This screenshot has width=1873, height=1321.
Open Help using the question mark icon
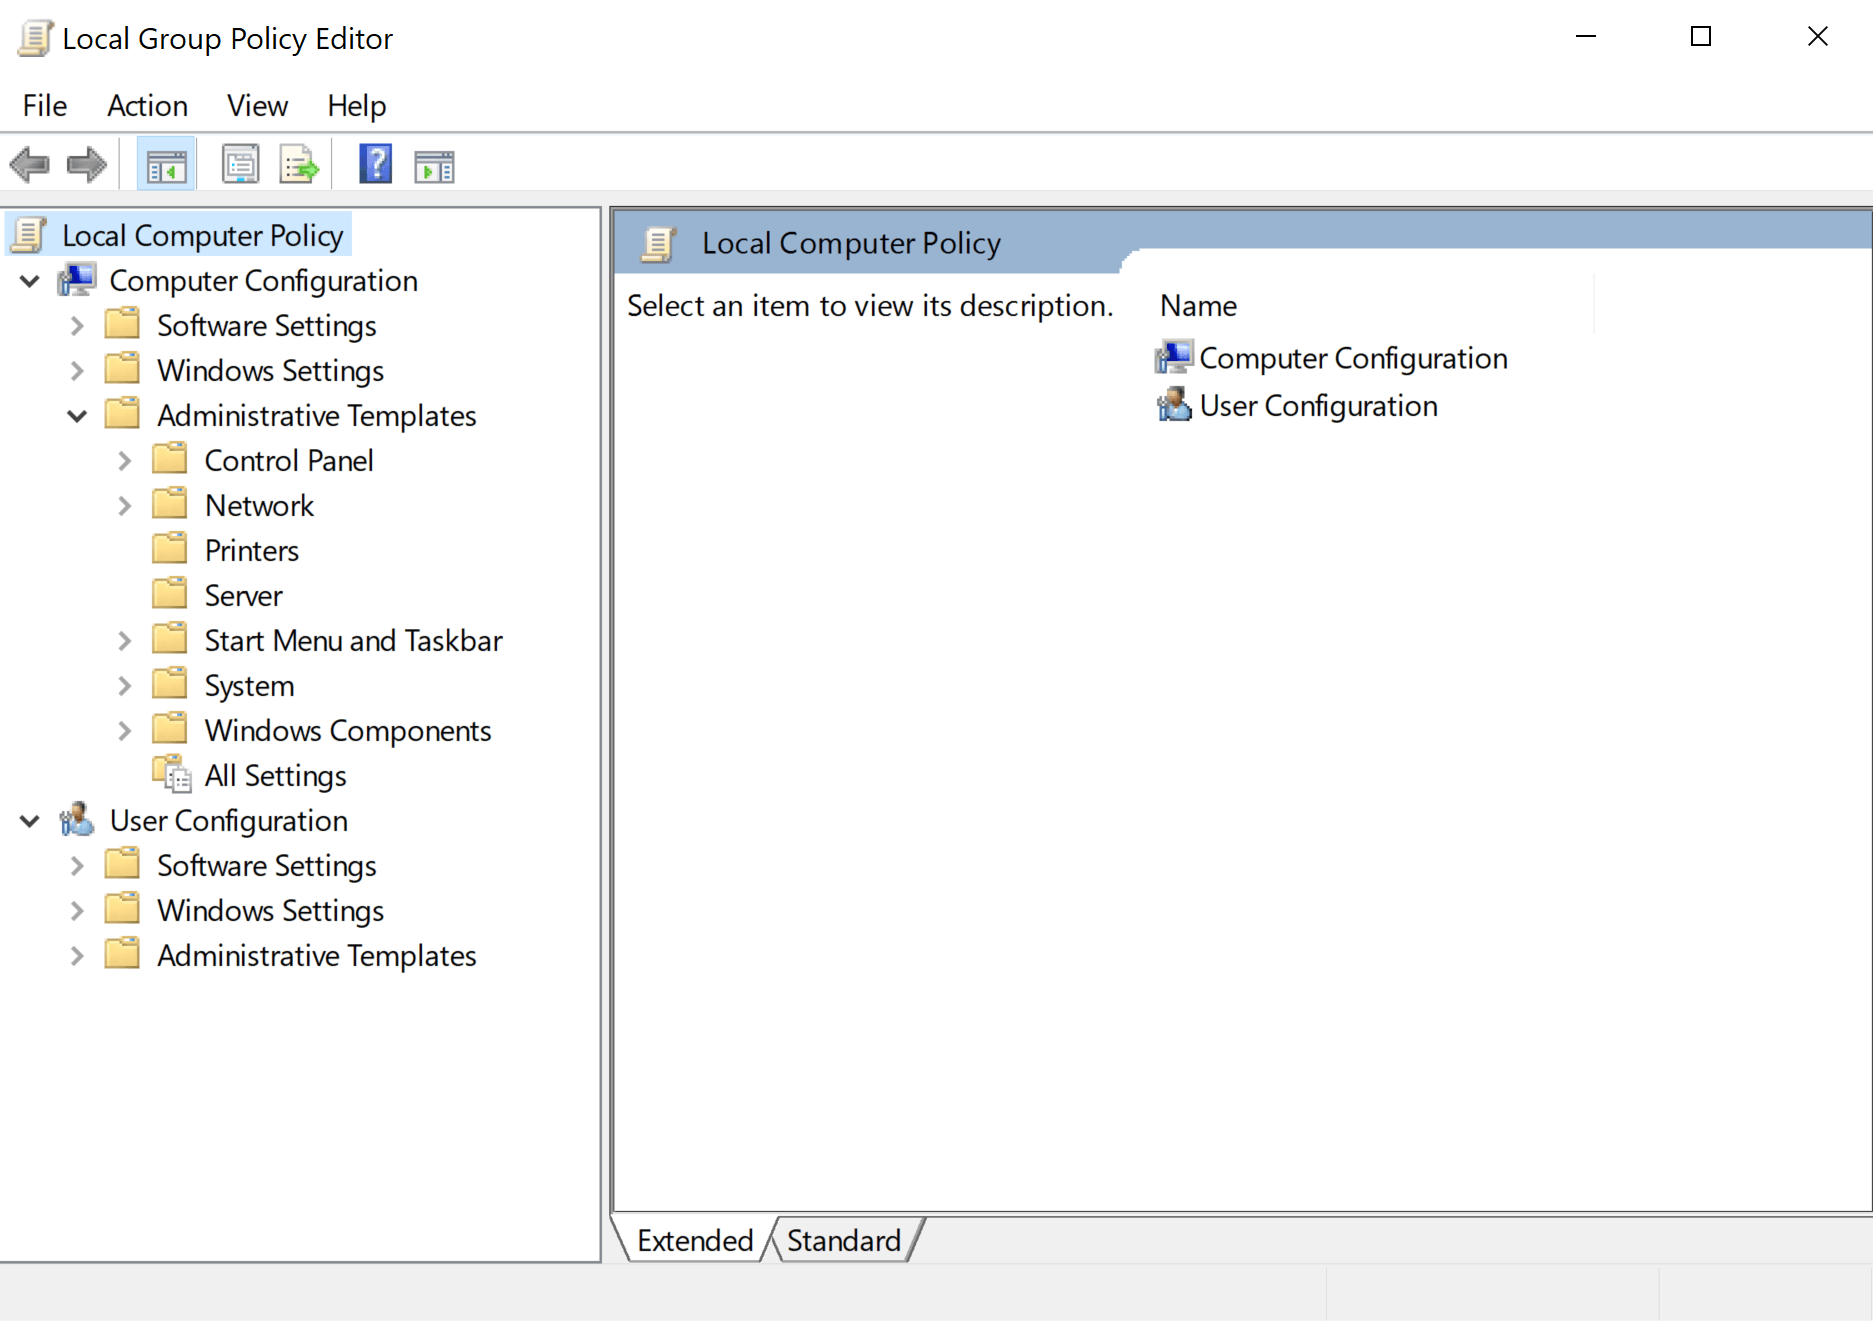(x=375, y=163)
